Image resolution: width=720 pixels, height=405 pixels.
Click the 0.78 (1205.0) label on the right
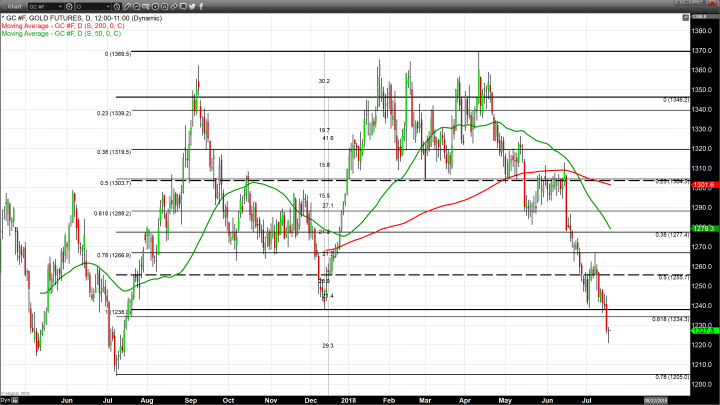pos(672,377)
